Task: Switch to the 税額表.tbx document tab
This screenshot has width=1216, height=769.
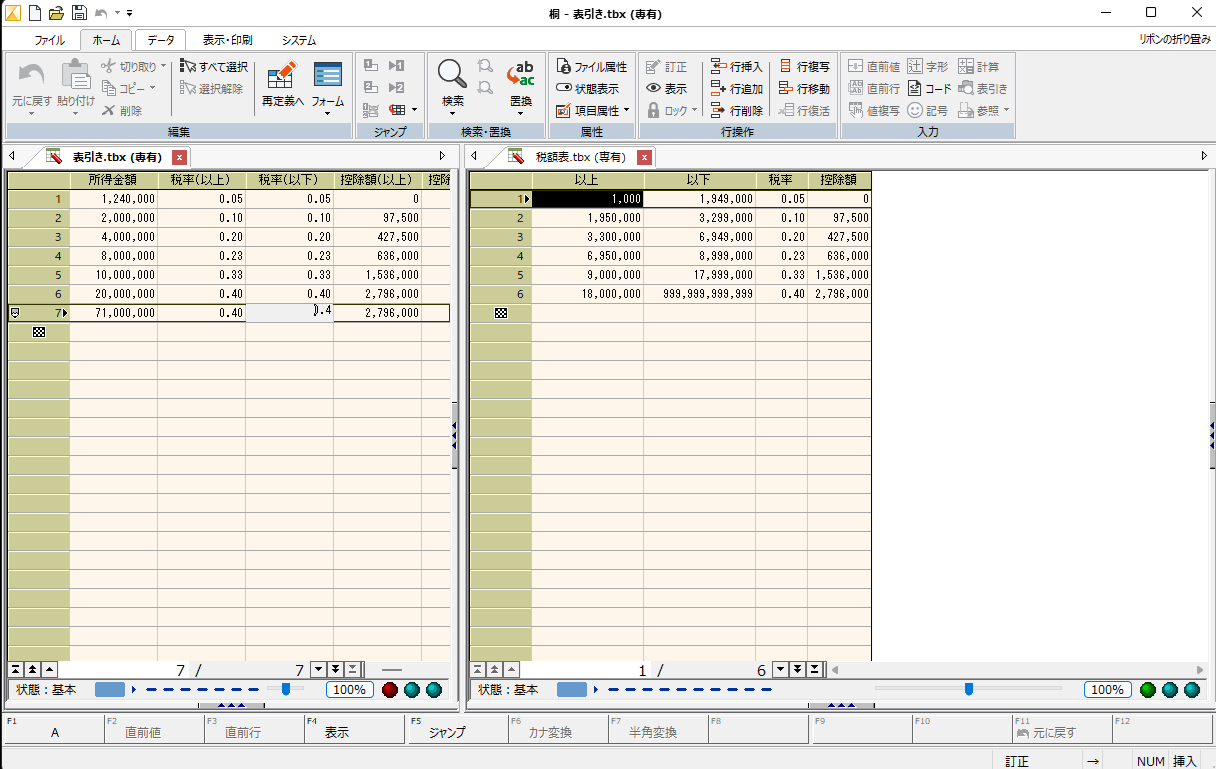Action: pyautogui.click(x=580, y=157)
